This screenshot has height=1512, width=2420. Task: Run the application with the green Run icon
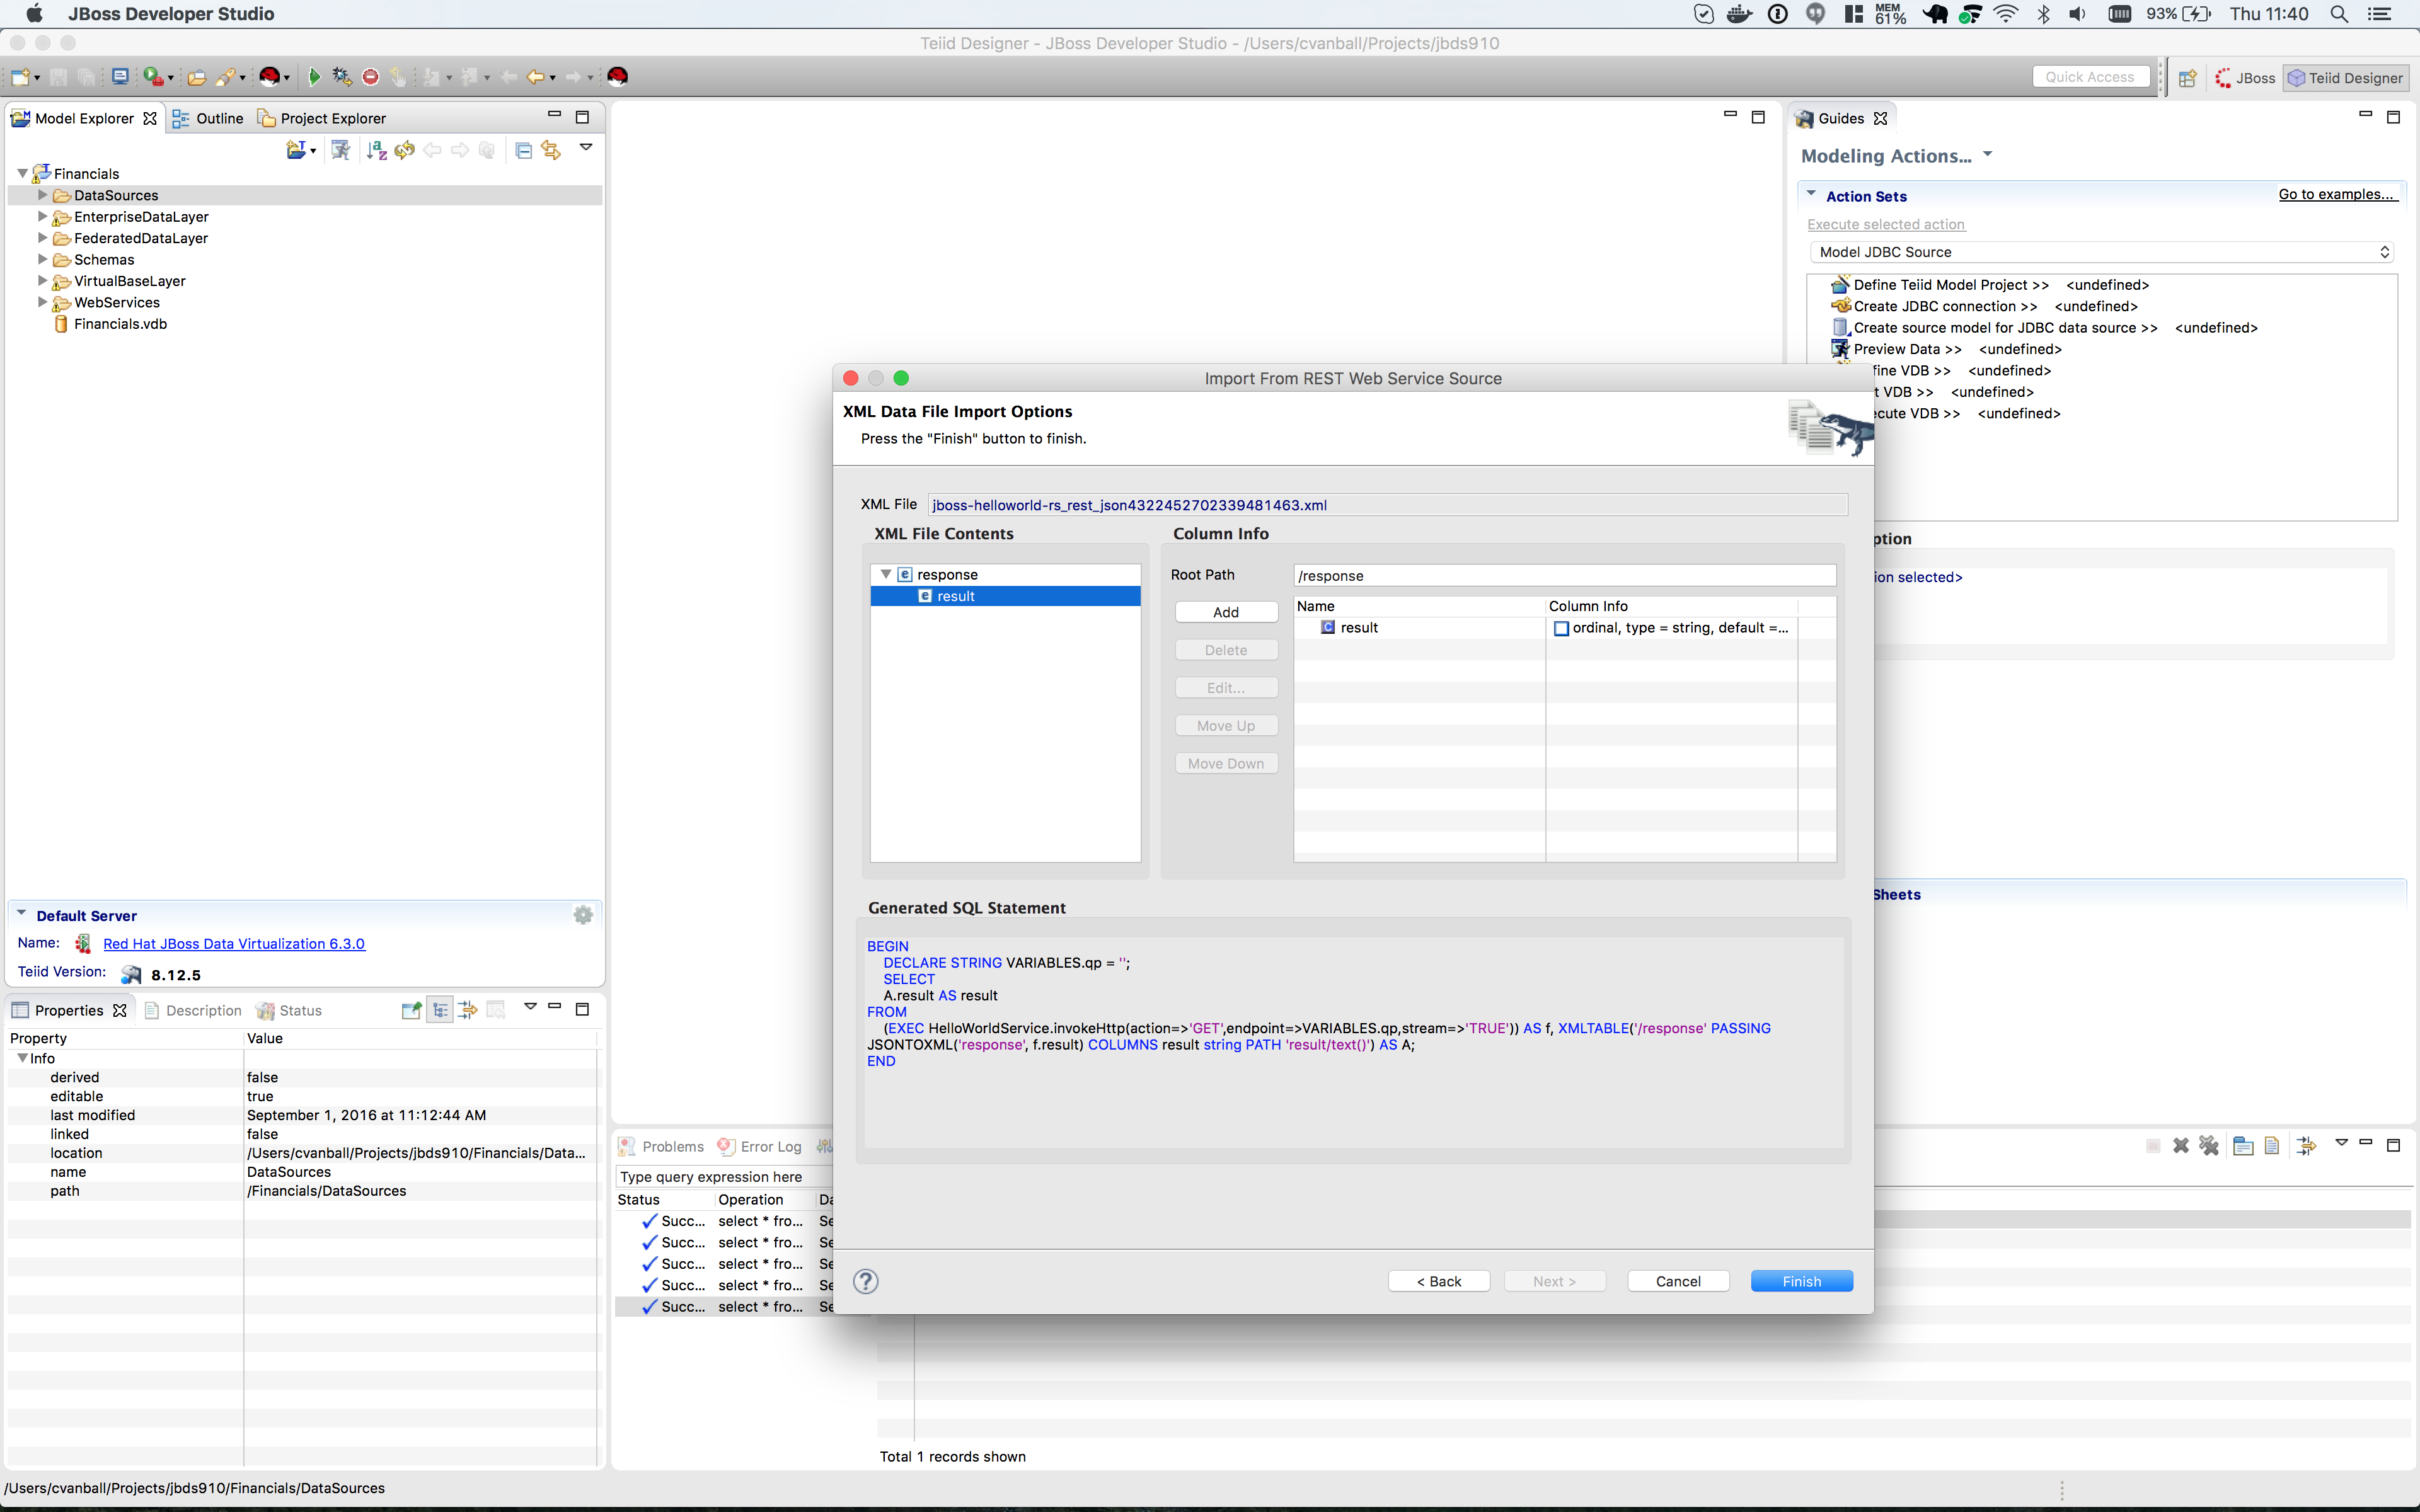click(x=313, y=76)
